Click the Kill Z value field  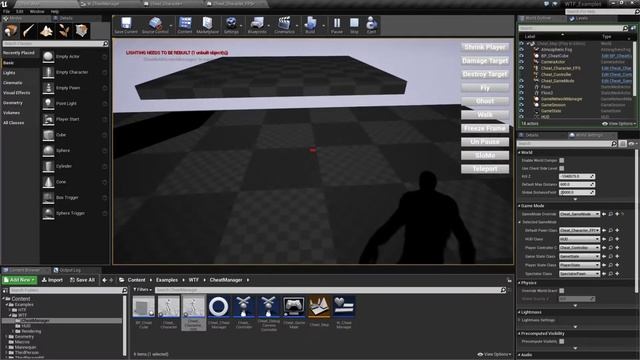click(576, 176)
